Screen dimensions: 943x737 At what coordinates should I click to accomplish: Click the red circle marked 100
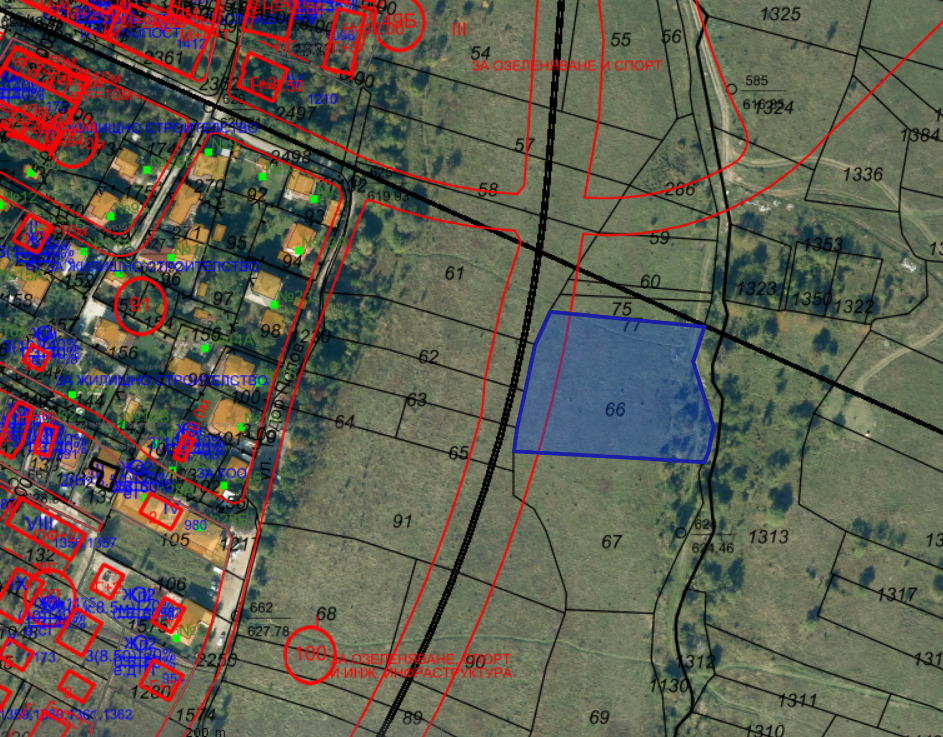click(x=311, y=653)
